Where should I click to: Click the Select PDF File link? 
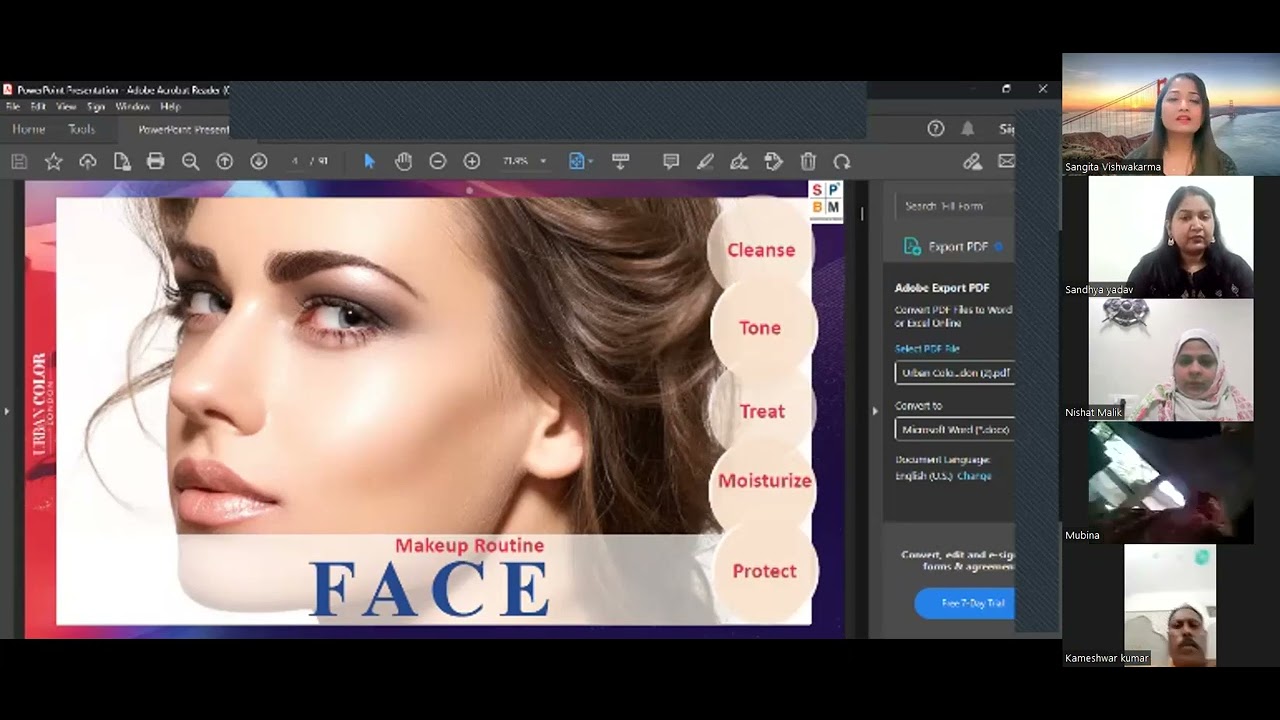point(927,349)
